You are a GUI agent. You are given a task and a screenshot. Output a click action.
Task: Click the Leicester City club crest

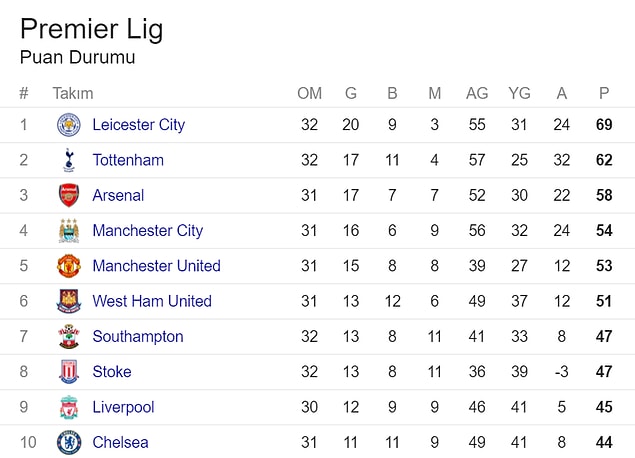[69, 125]
